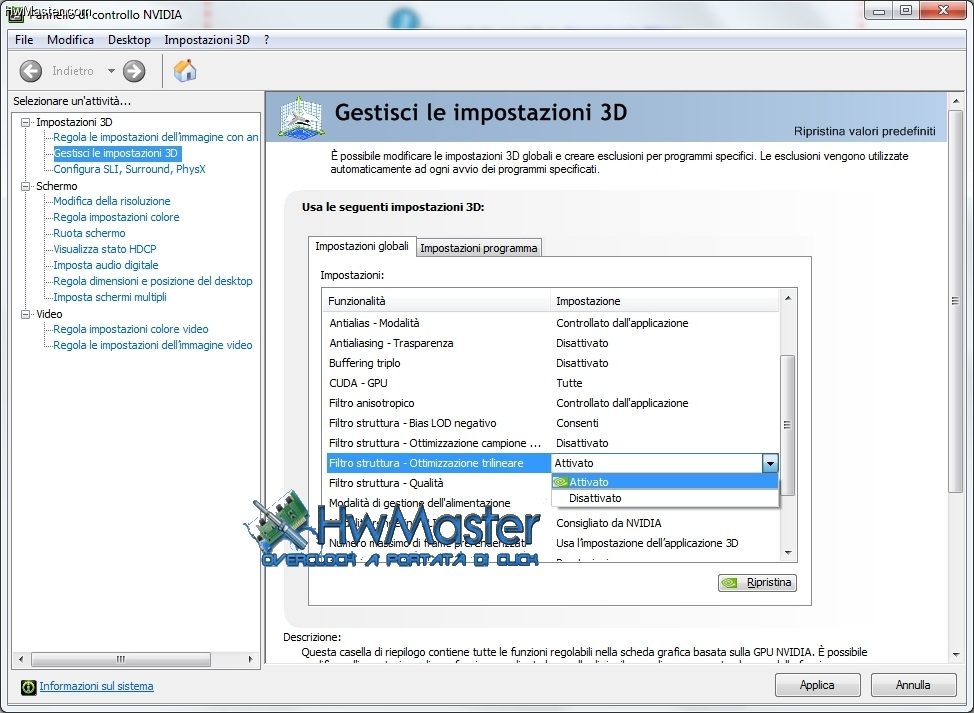Click the Consenti value for Bias LOD
The width and height of the screenshot is (974, 713).
pos(577,423)
